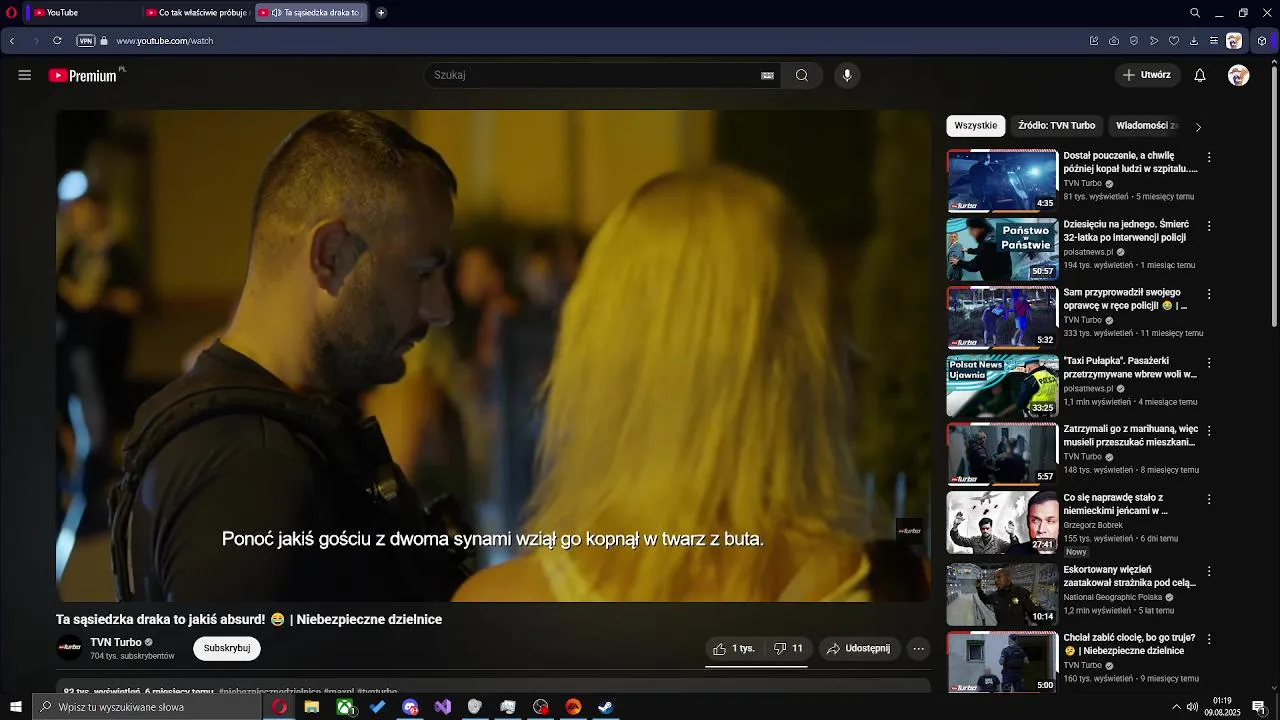Go back using browser back arrow
This screenshot has width=1280, height=720.
click(12, 41)
